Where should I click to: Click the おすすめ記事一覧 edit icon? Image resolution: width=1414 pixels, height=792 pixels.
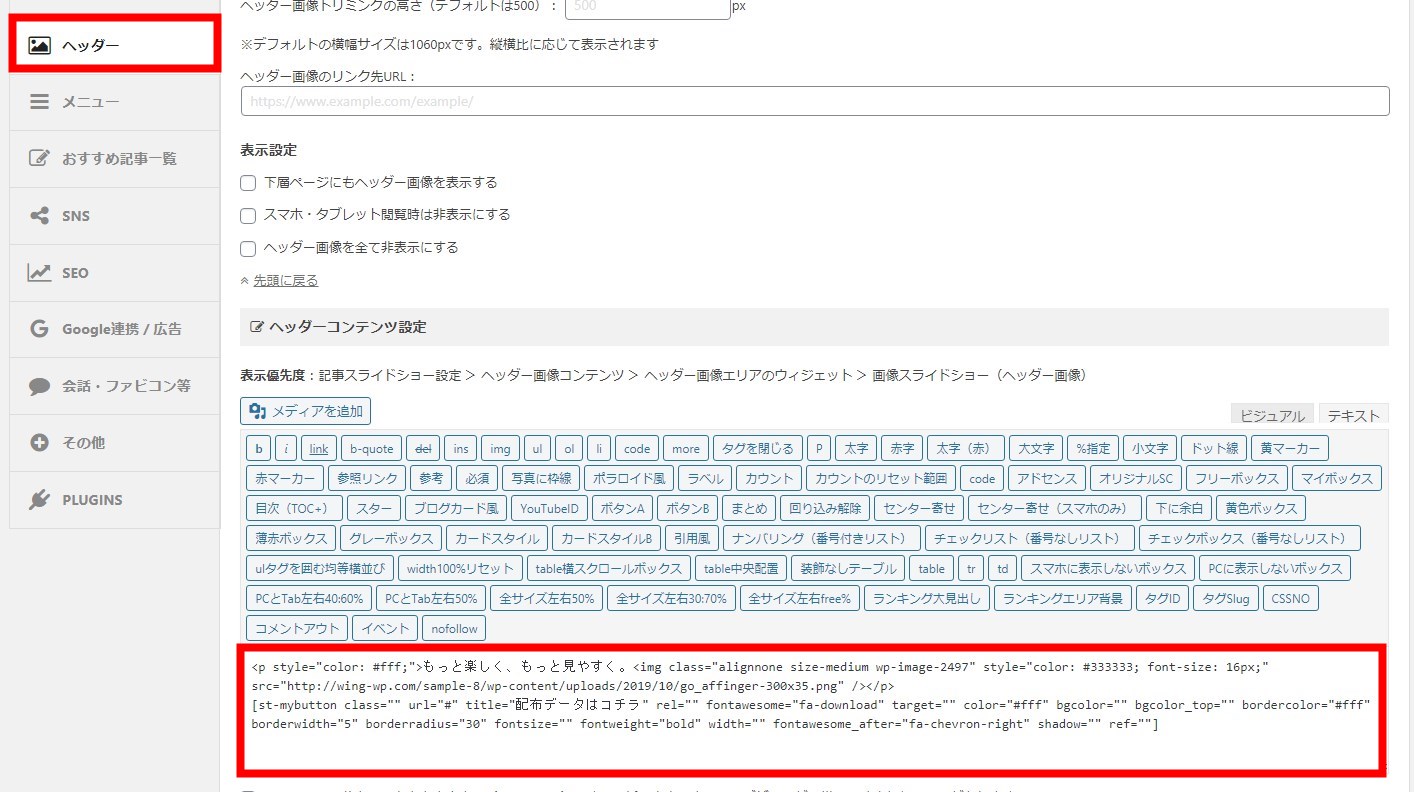click(x=40, y=159)
